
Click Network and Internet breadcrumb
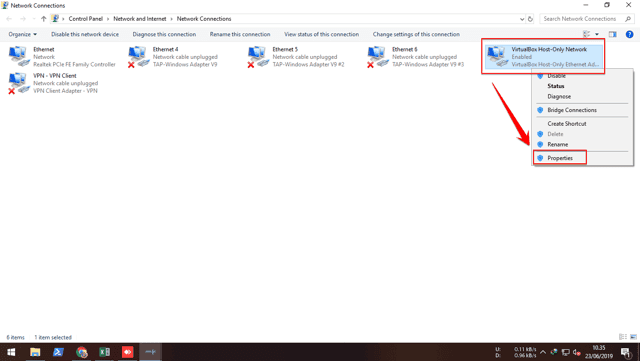[140, 19]
